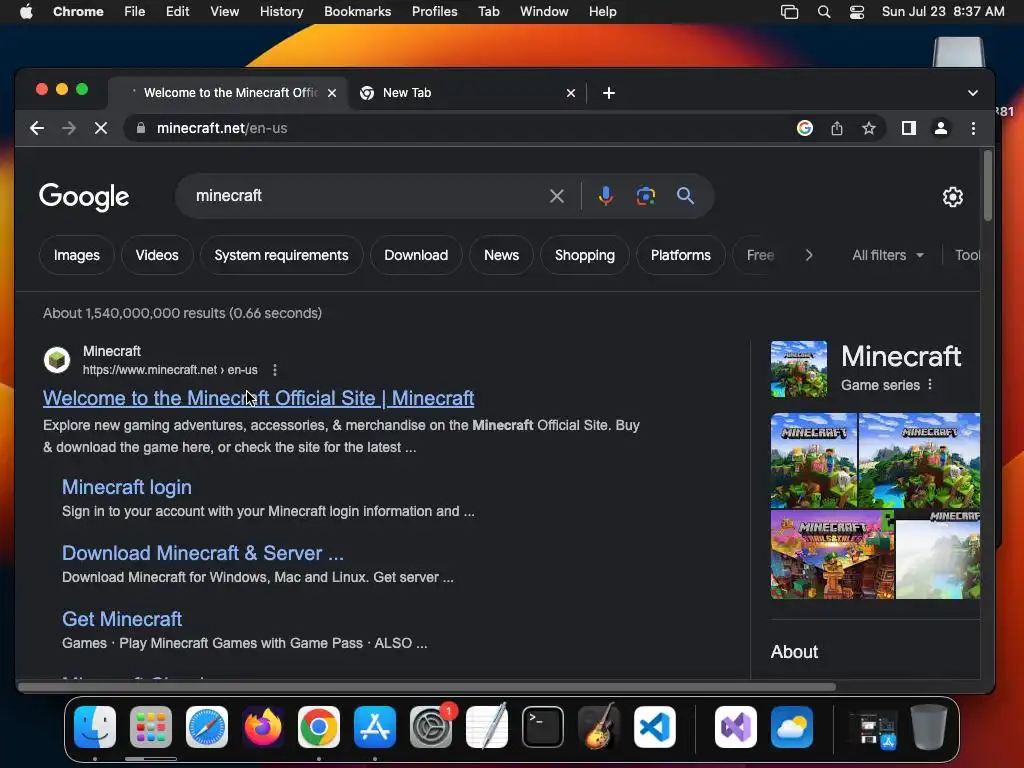Screen dimensions: 1024x768
Task: Open the Bookmarks menu
Action: pos(357,12)
